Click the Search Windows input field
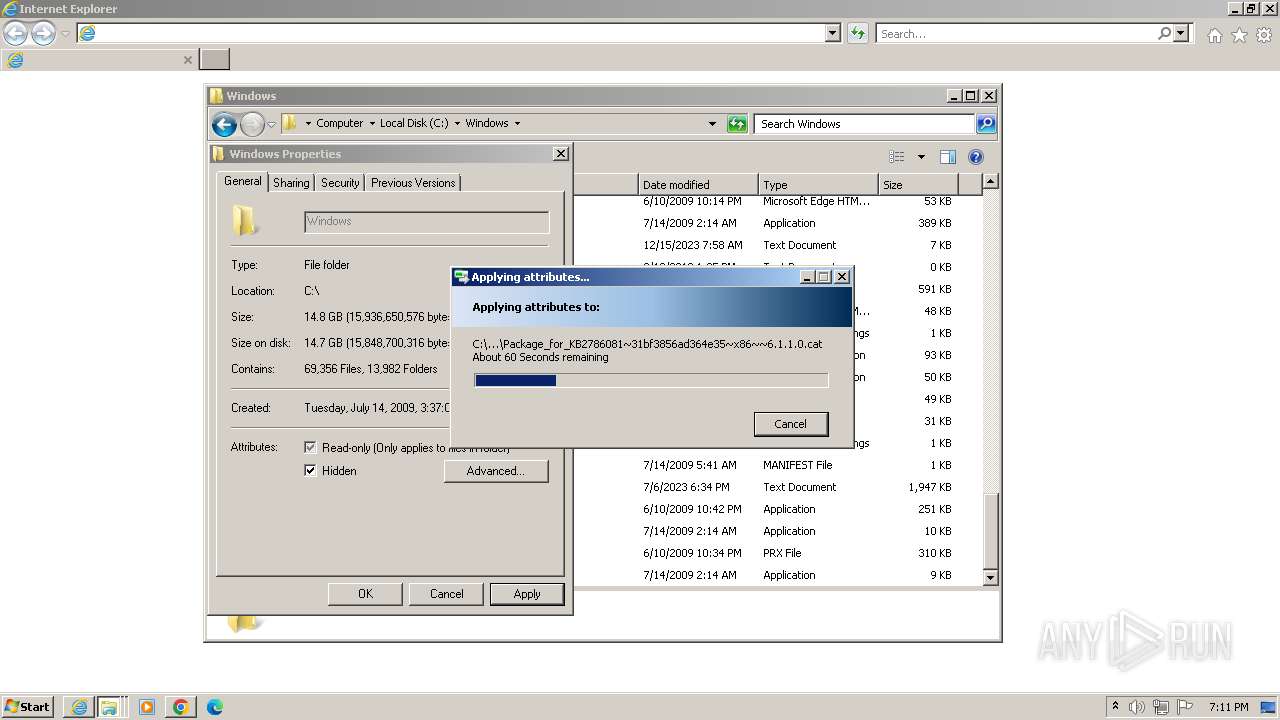1280x720 pixels. pyautogui.click(x=864, y=124)
